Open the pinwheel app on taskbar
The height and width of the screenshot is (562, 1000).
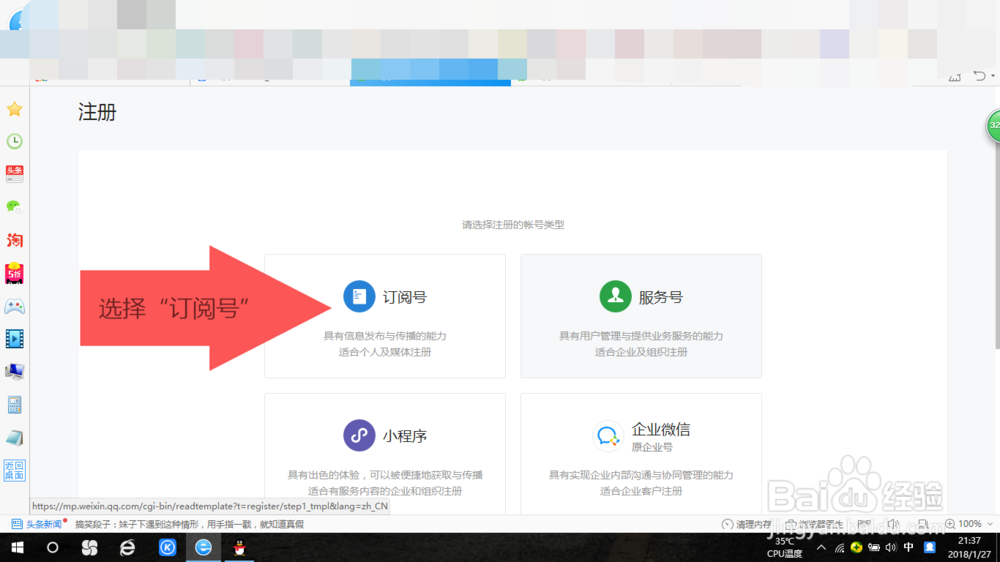click(x=89, y=548)
